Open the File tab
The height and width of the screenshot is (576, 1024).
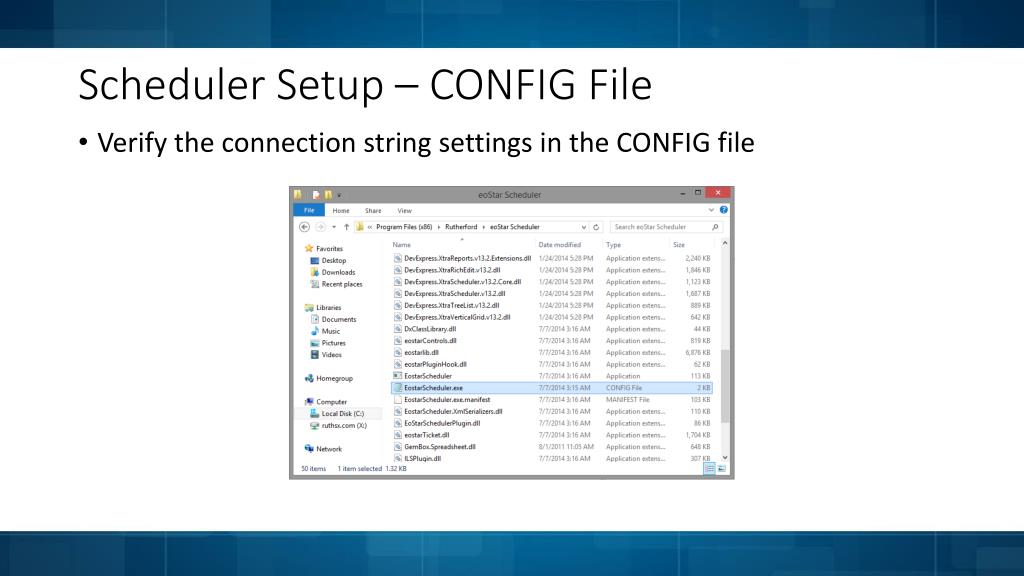click(x=309, y=210)
